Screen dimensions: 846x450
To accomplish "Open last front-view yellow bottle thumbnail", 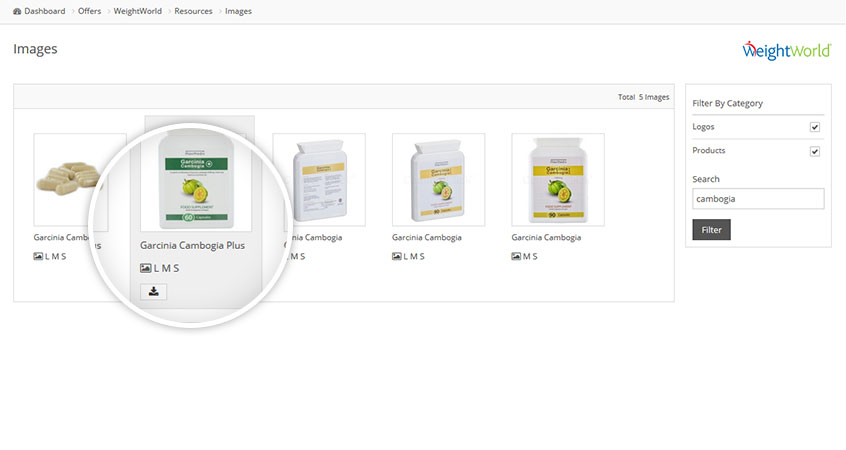I will click(x=558, y=180).
